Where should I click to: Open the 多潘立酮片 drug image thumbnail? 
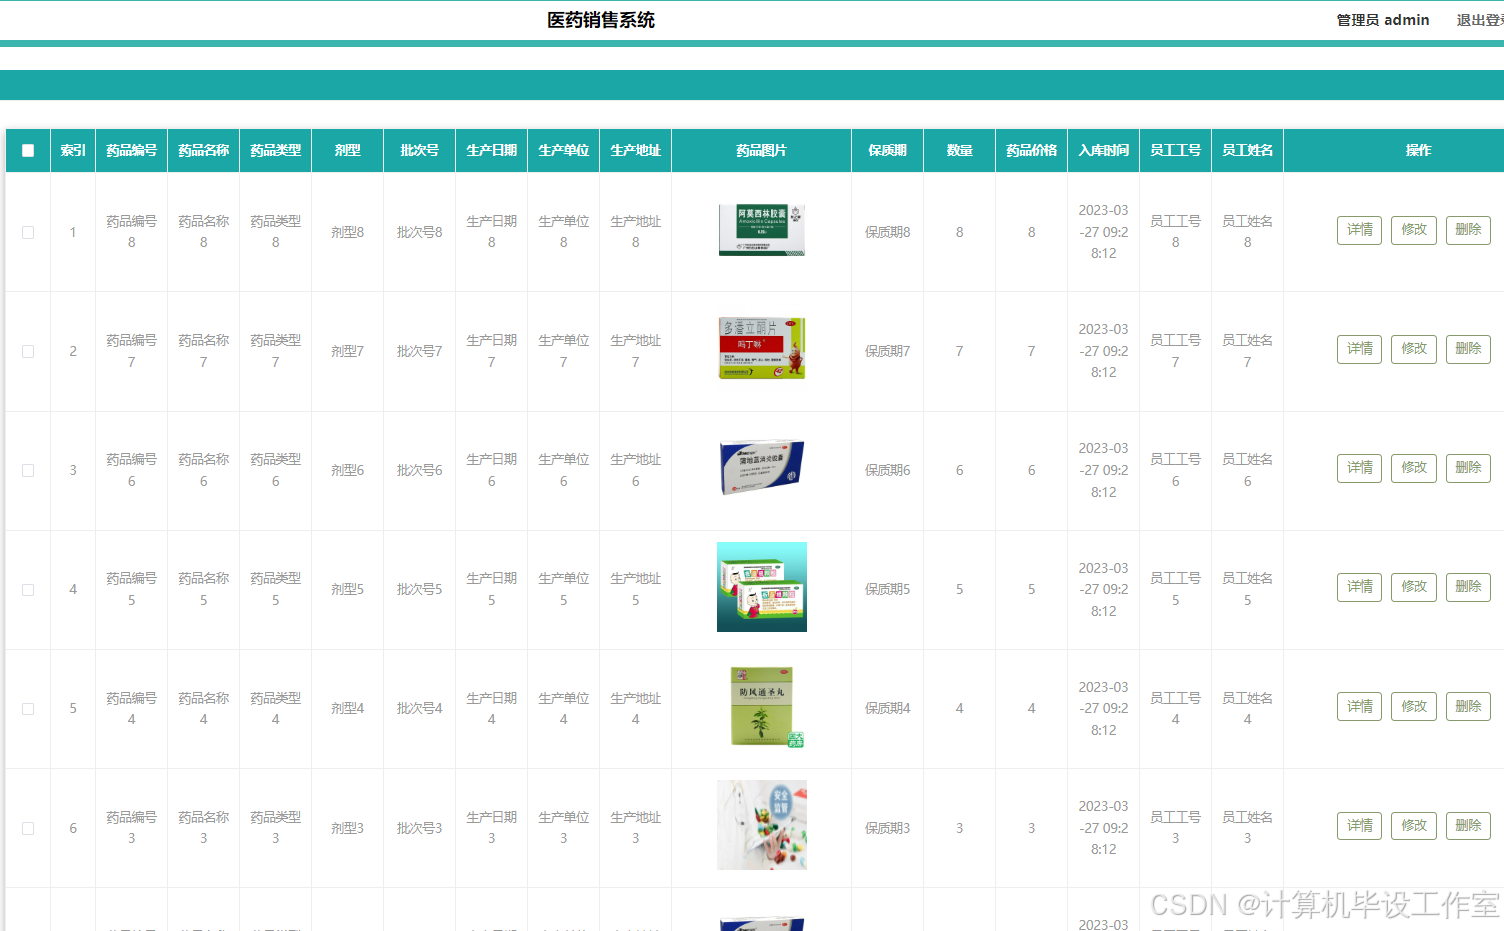pyautogui.click(x=762, y=348)
